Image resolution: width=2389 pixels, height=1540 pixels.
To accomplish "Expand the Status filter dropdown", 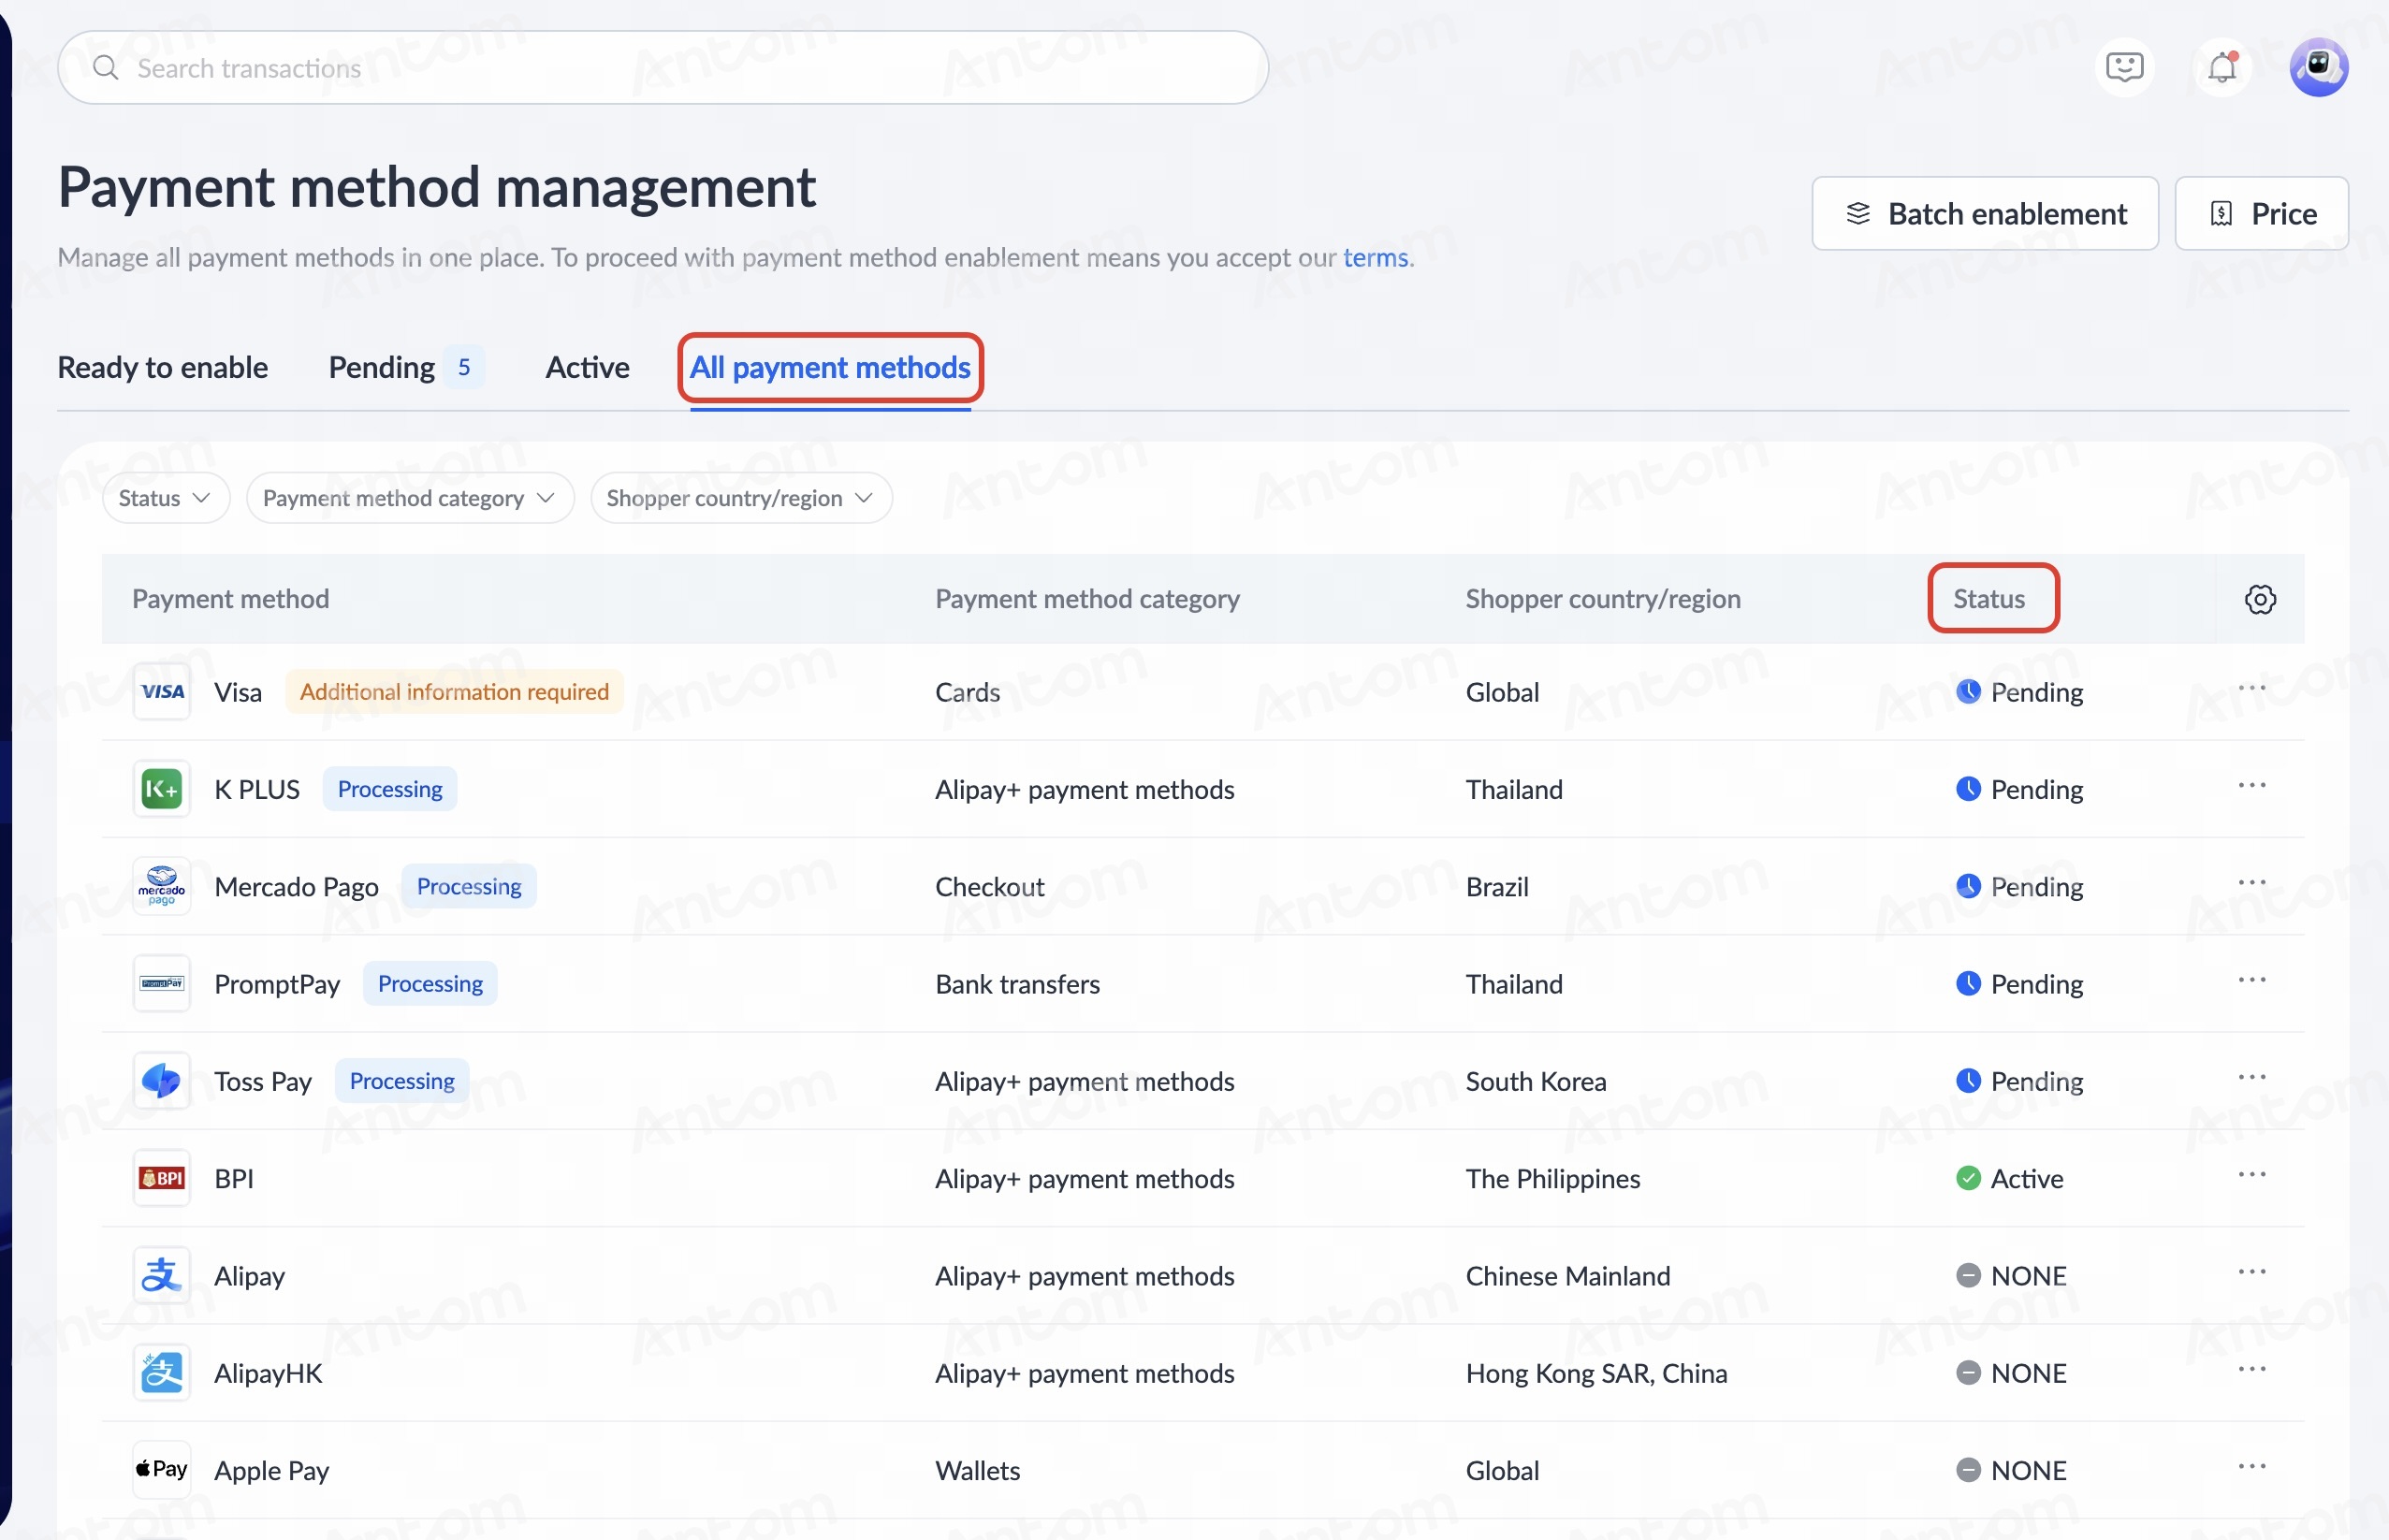I will pos(166,498).
